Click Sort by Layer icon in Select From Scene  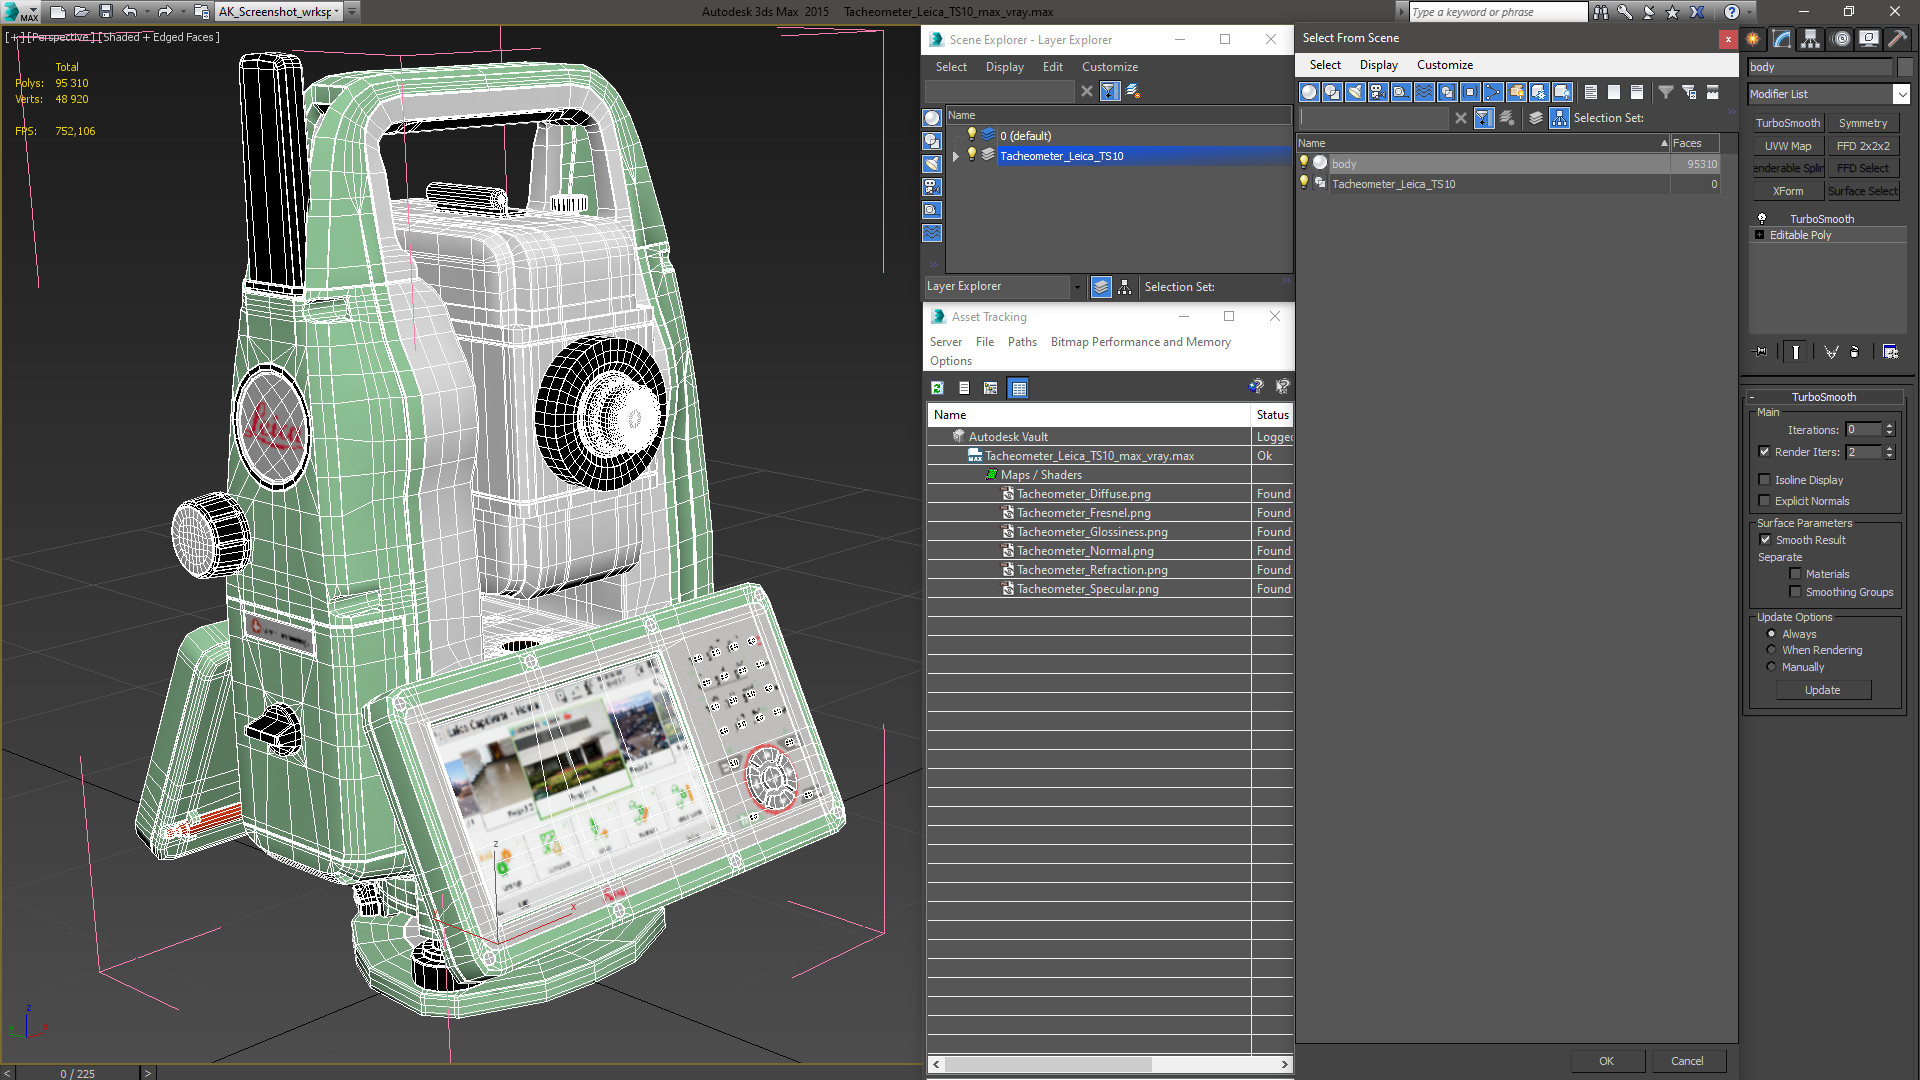click(1536, 118)
